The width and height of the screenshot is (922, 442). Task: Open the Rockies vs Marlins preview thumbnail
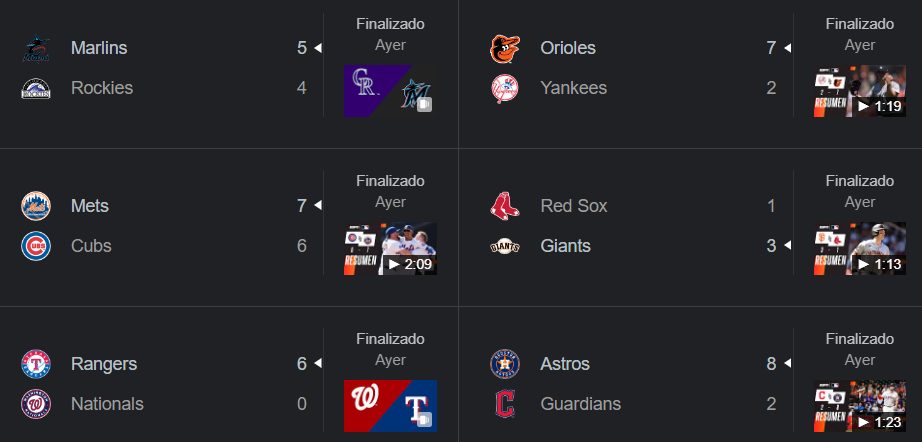pos(390,91)
